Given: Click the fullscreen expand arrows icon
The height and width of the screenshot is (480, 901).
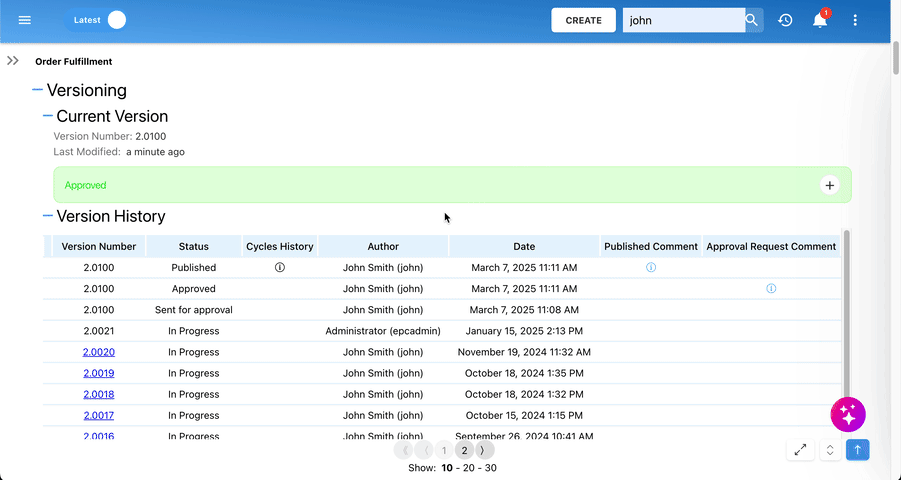Looking at the screenshot, I should pyautogui.click(x=800, y=450).
